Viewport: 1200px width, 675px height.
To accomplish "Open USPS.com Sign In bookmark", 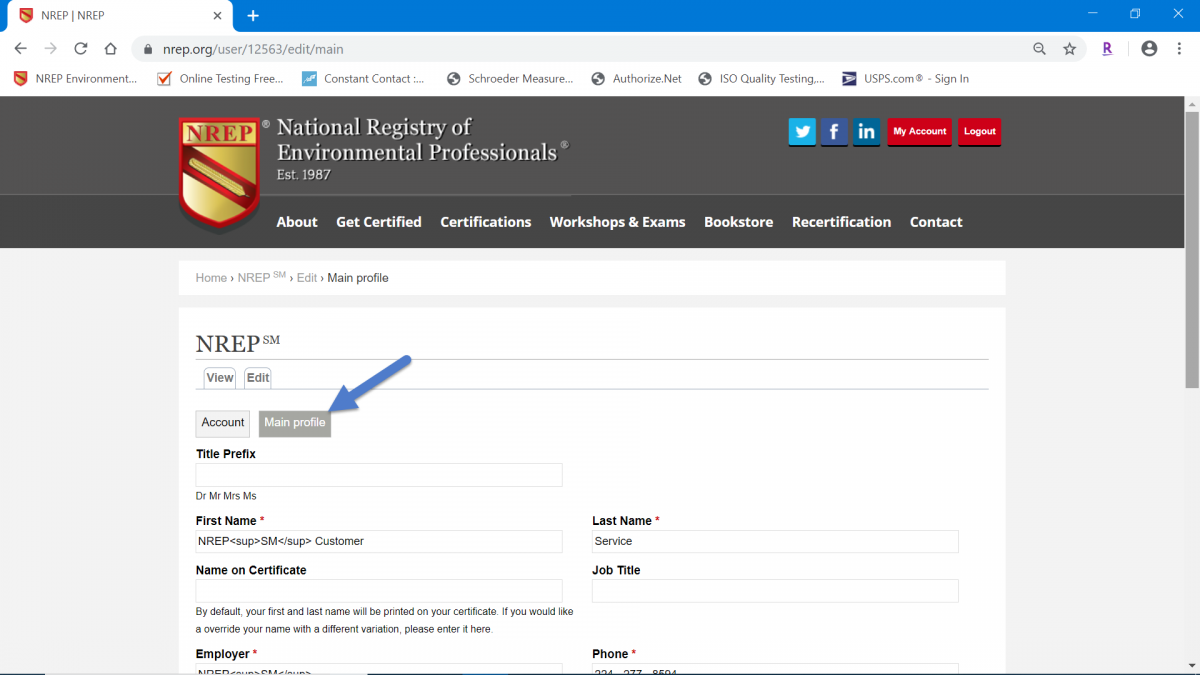I will point(906,78).
